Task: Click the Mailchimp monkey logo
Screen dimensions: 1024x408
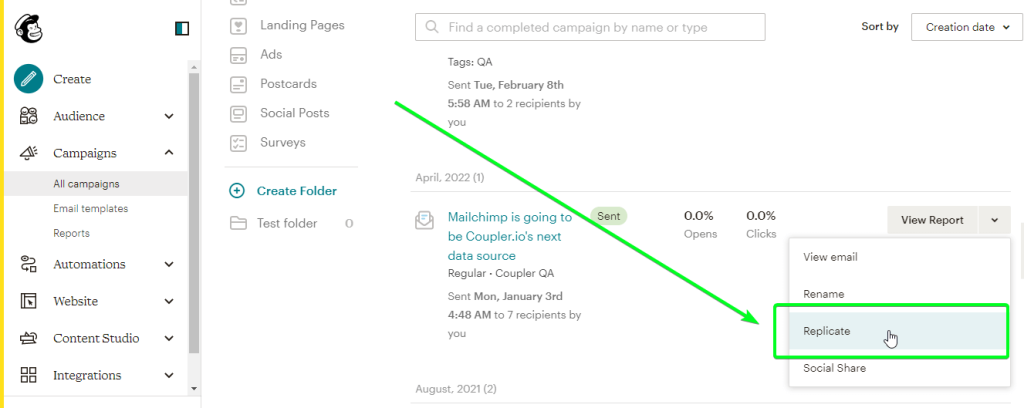Action: [x=28, y=28]
